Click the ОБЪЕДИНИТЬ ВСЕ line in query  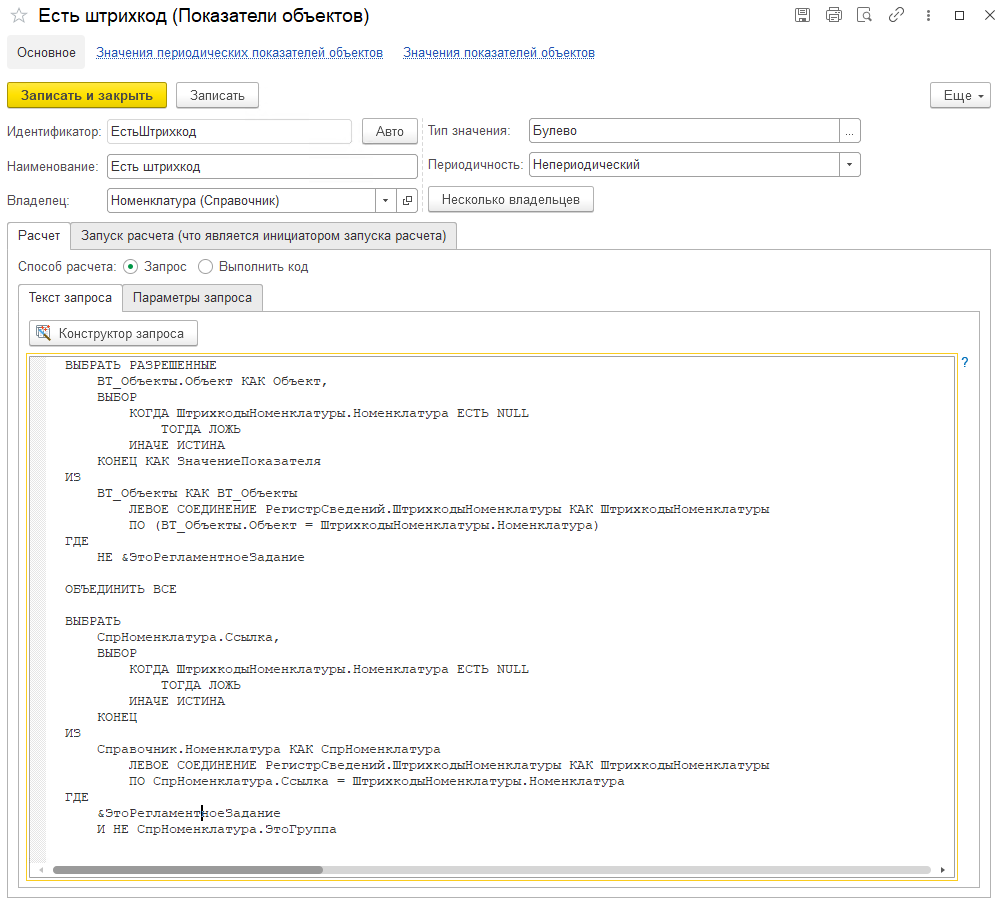tap(120, 589)
